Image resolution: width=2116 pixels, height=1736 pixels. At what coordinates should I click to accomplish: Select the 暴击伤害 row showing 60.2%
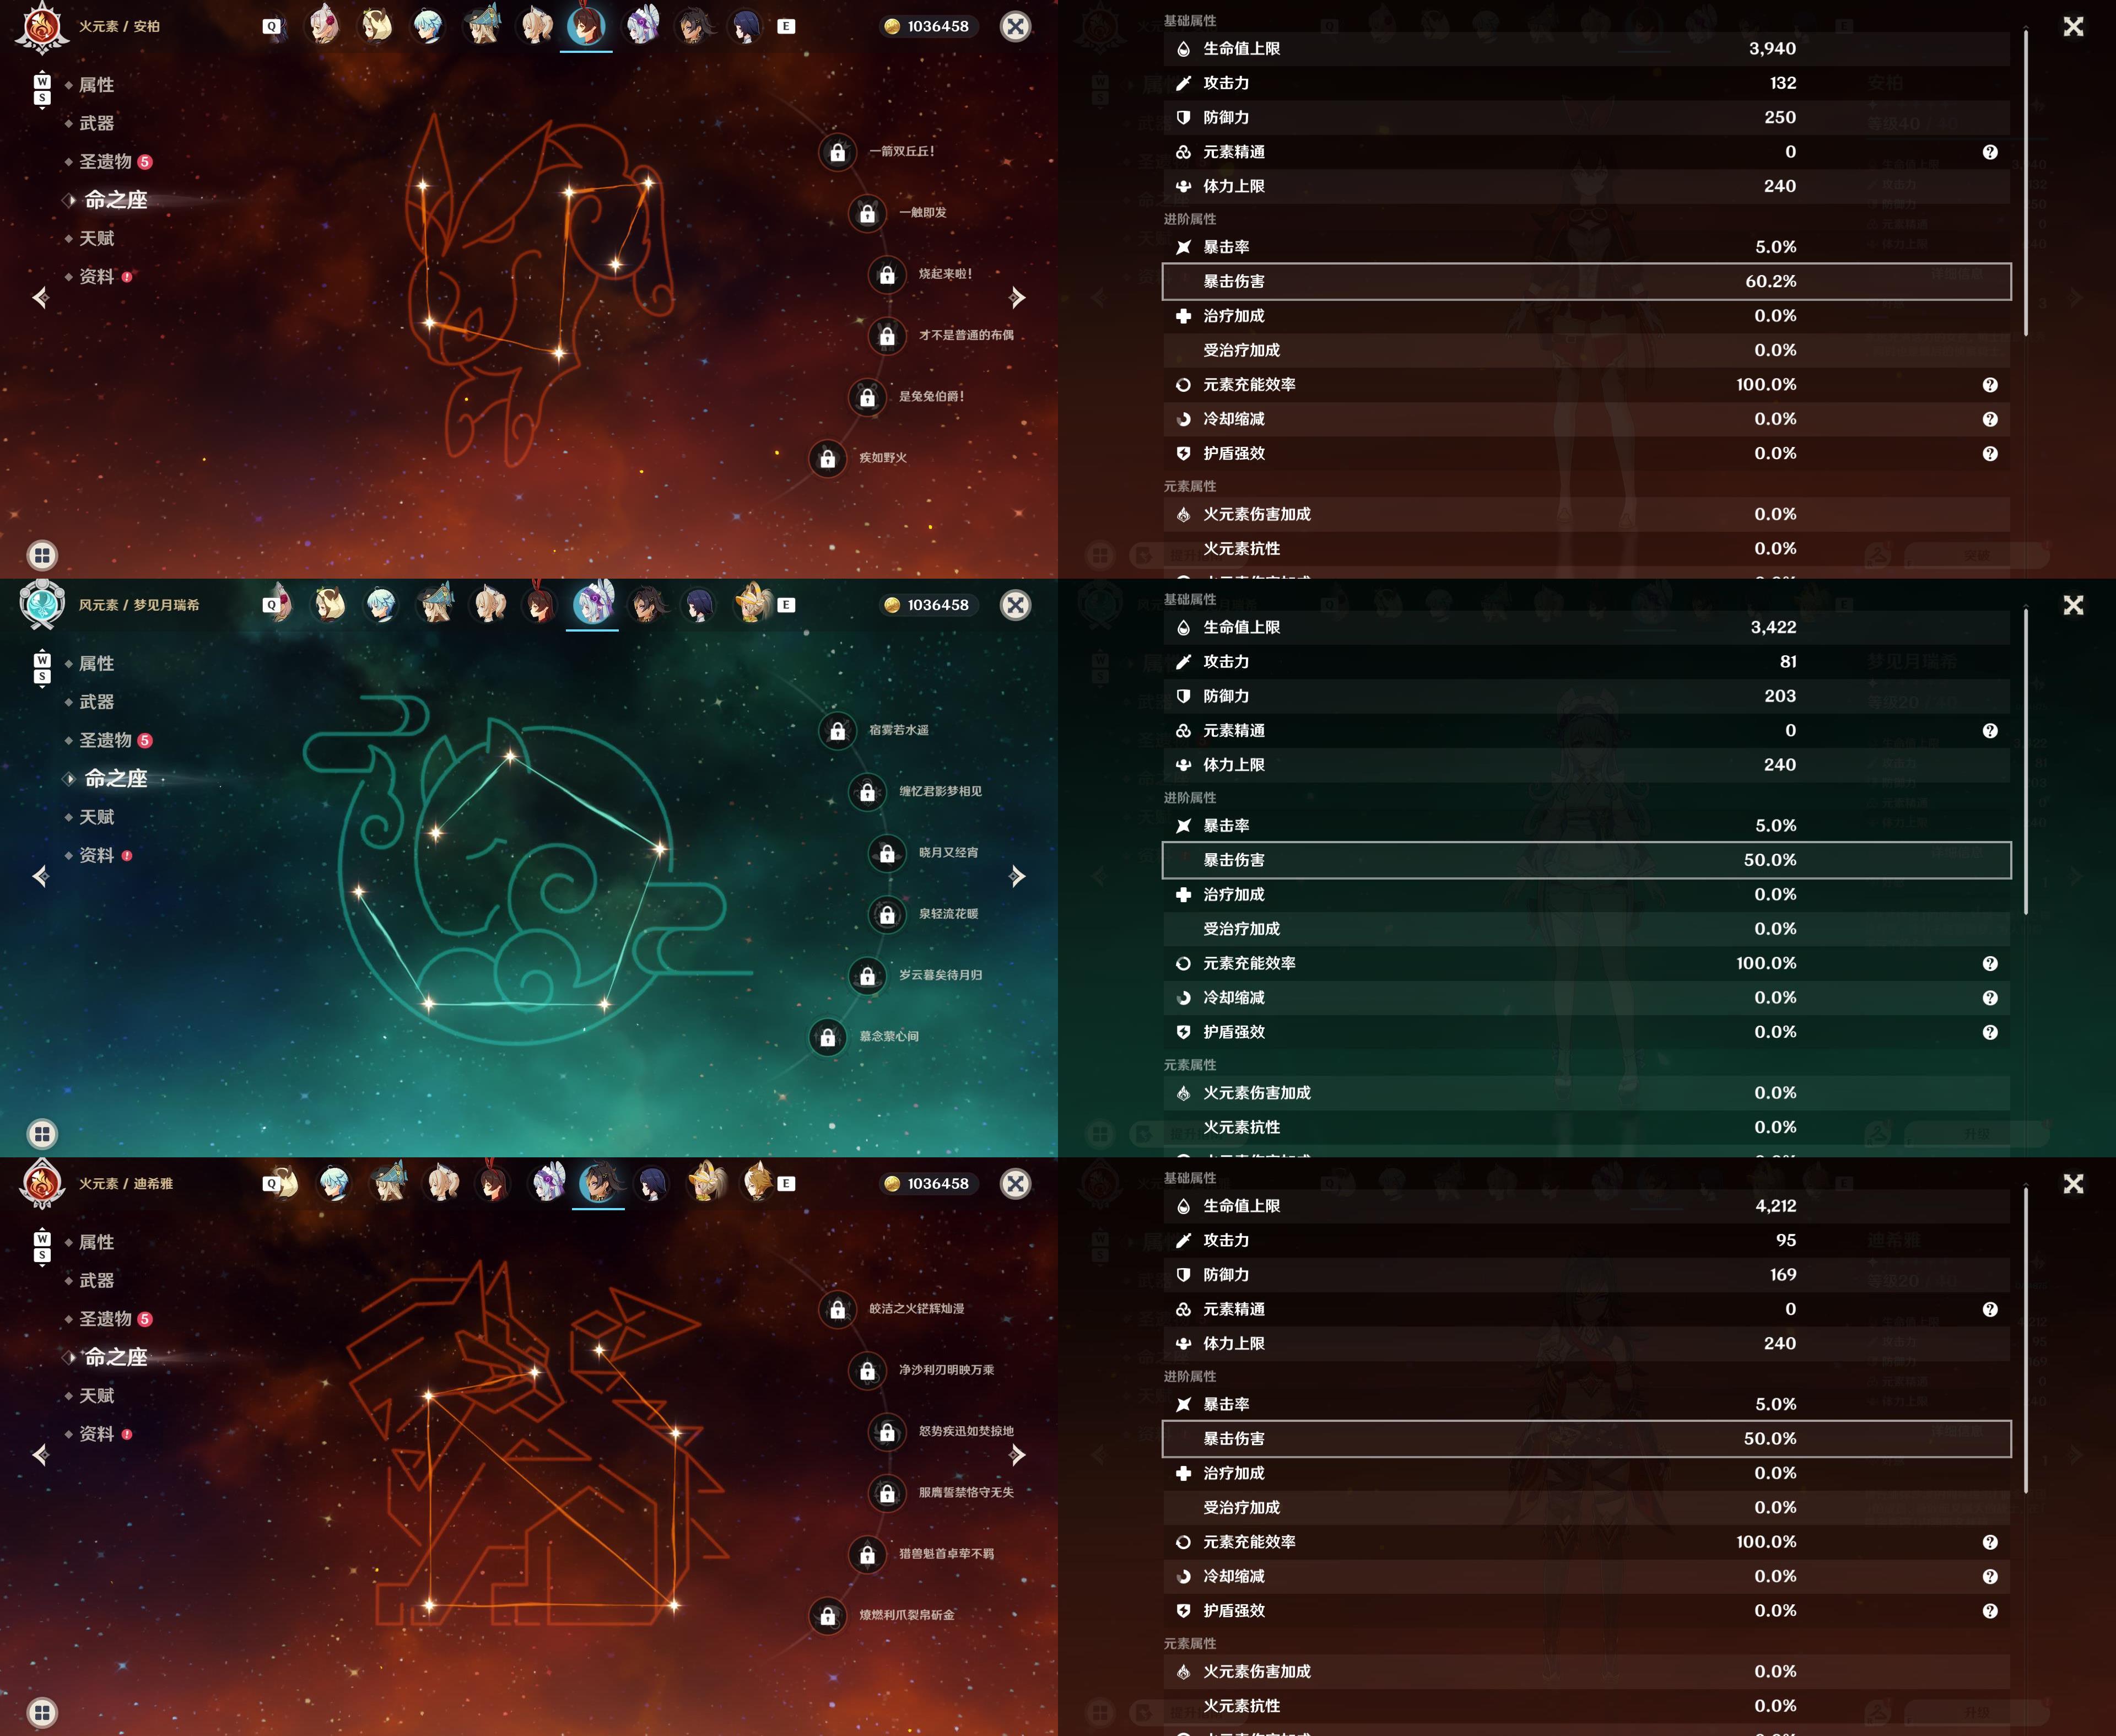point(1586,281)
